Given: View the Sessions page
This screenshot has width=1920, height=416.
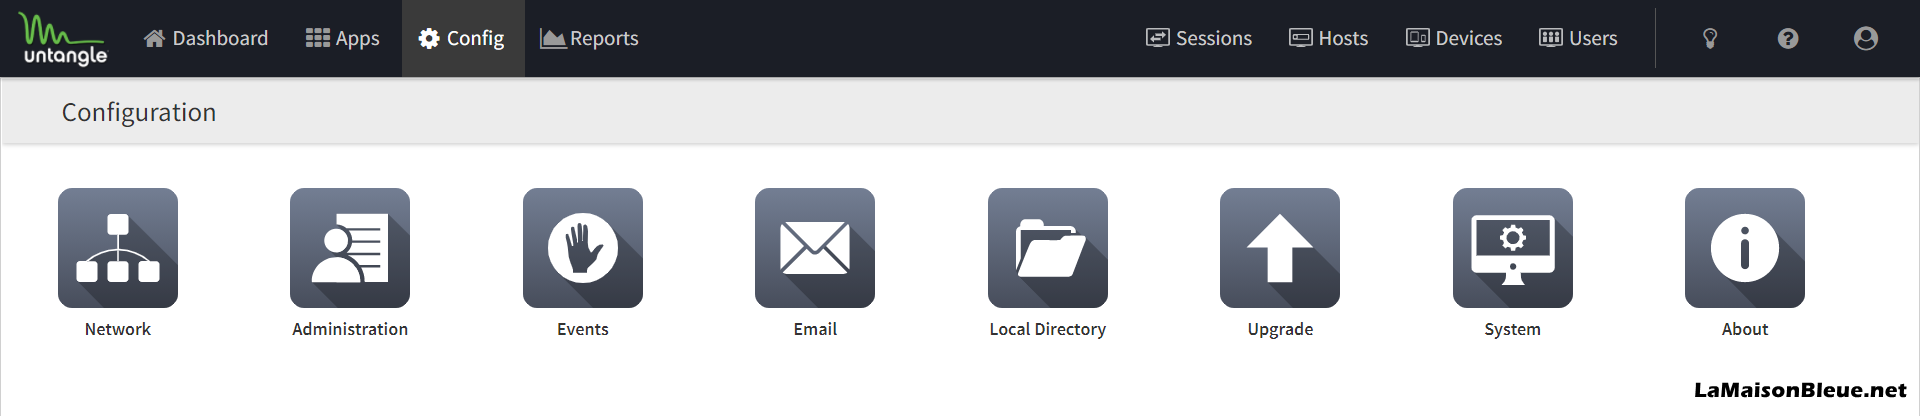Looking at the screenshot, I should [1199, 38].
